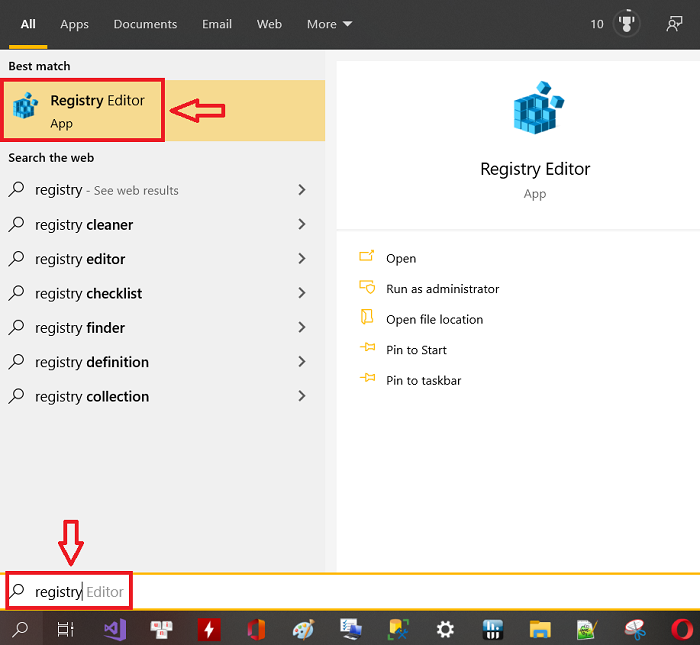The width and height of the screenshot is (700, 645).
Task: Click the feedback person icon
Action: [x=674, y=24]
